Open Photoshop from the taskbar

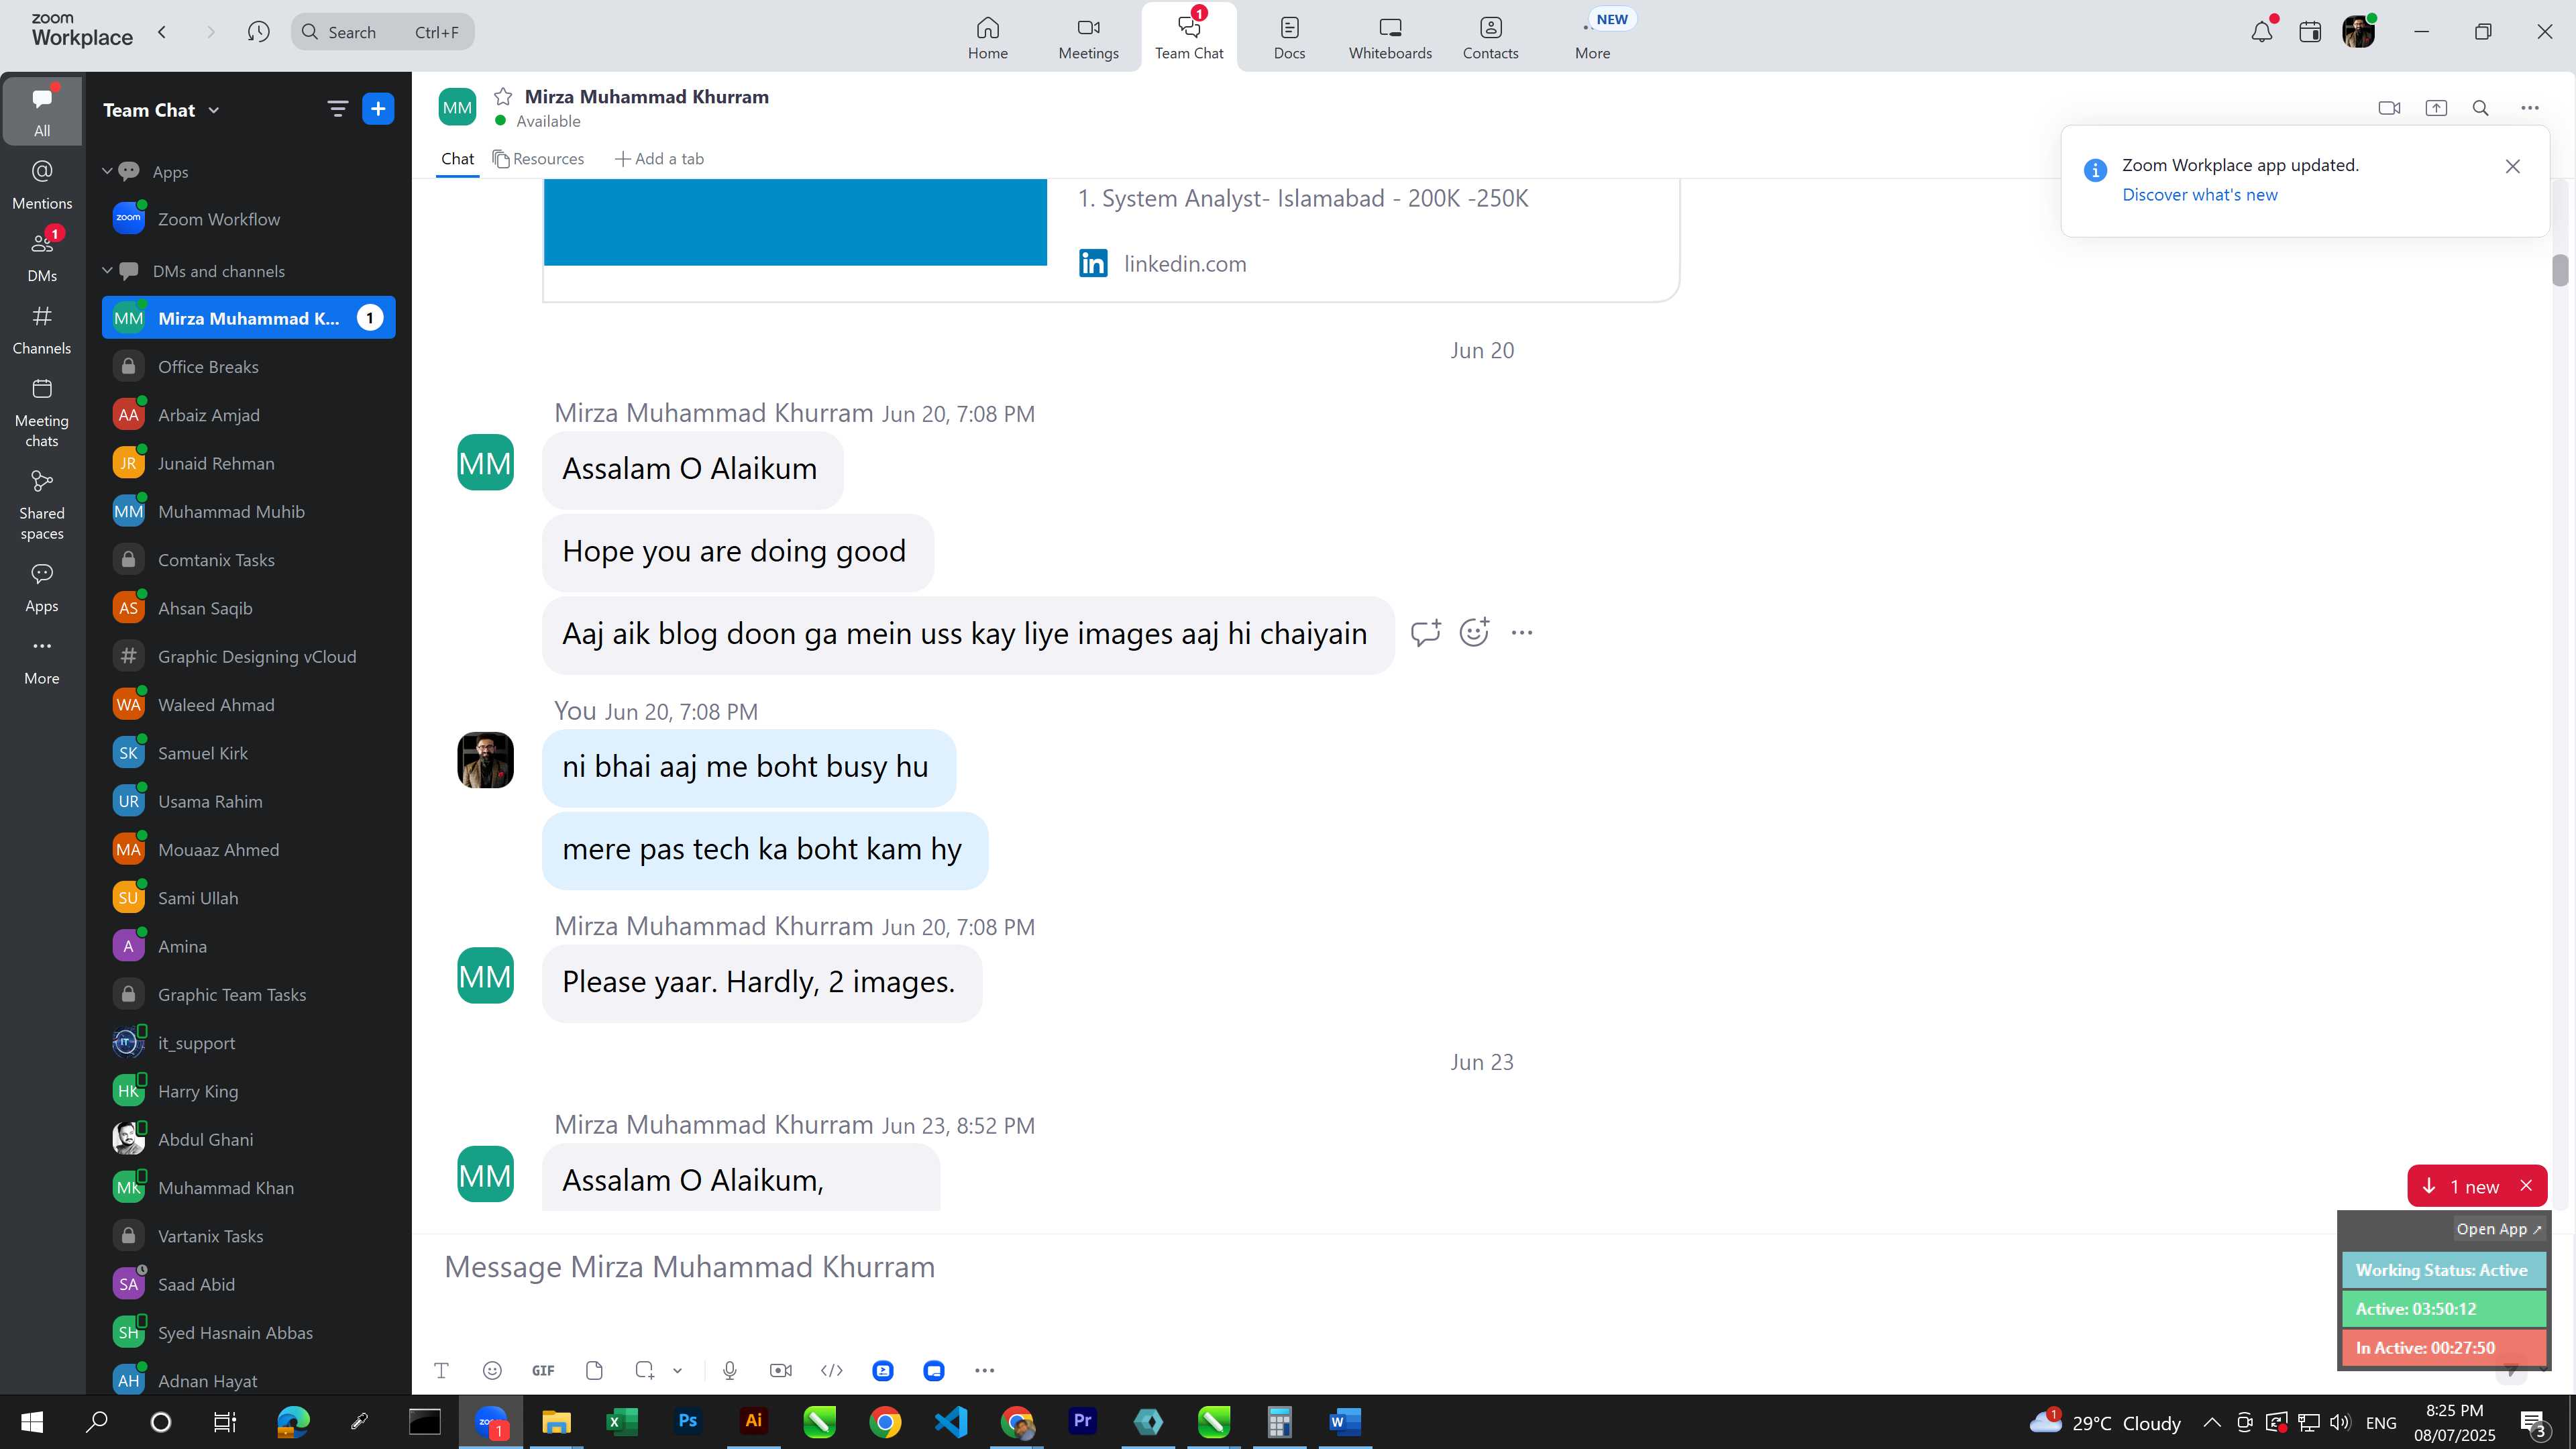click(687, 1421)
